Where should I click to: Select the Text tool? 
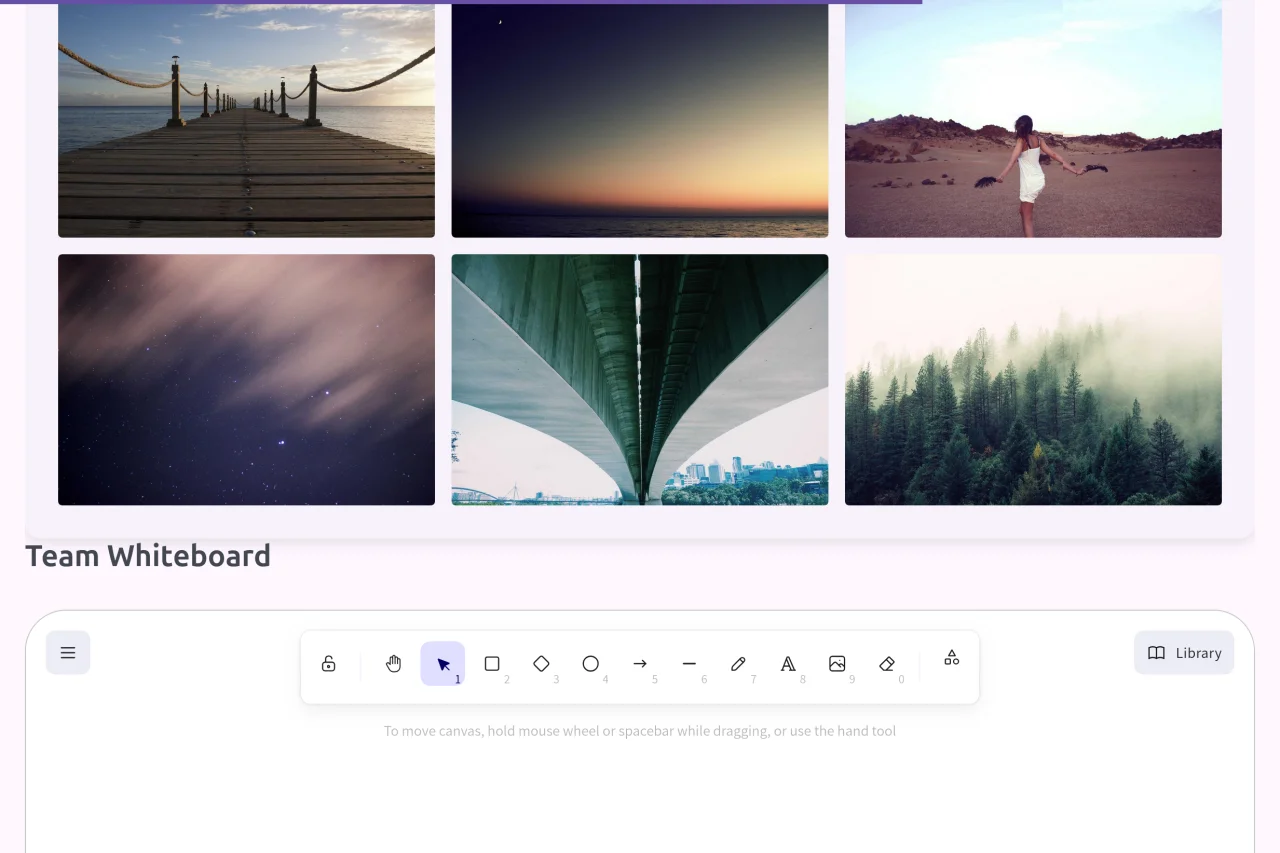tap(788, 664)
